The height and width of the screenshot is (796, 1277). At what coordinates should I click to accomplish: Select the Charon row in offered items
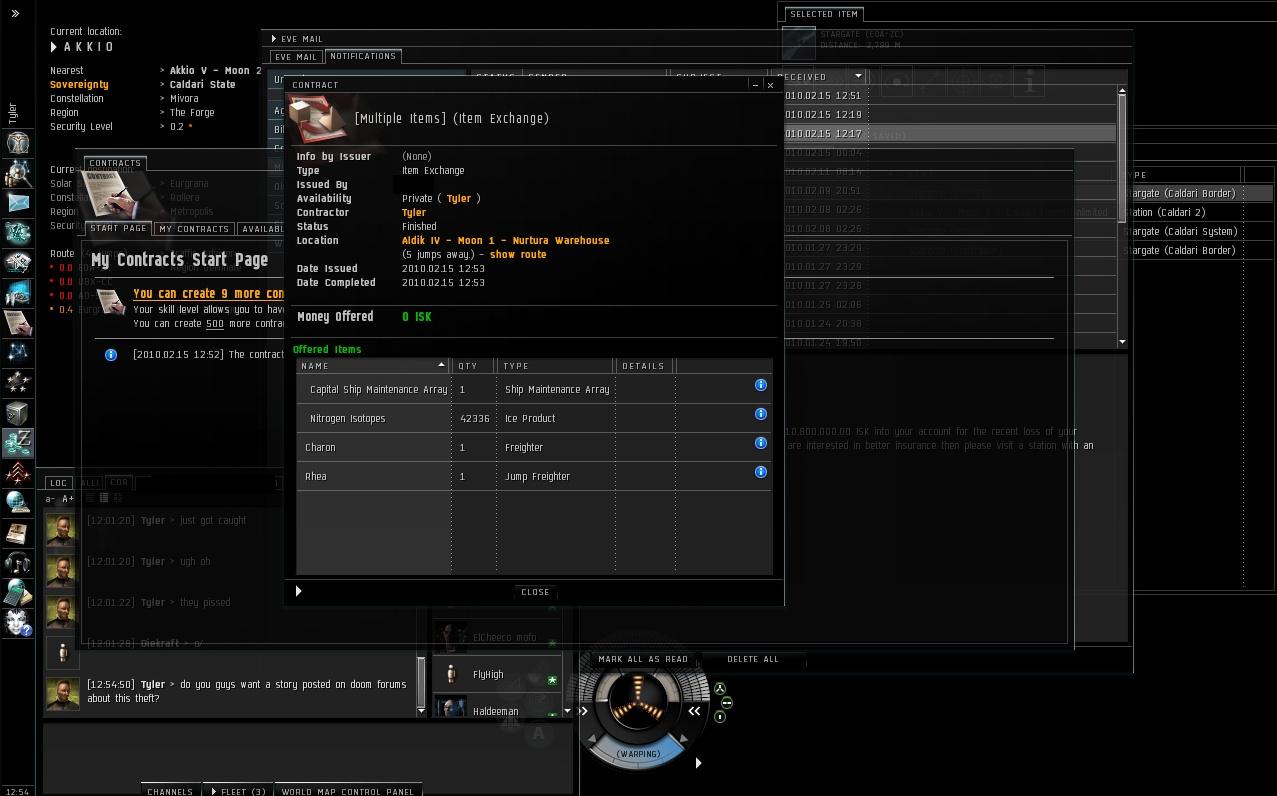point(534,447)
